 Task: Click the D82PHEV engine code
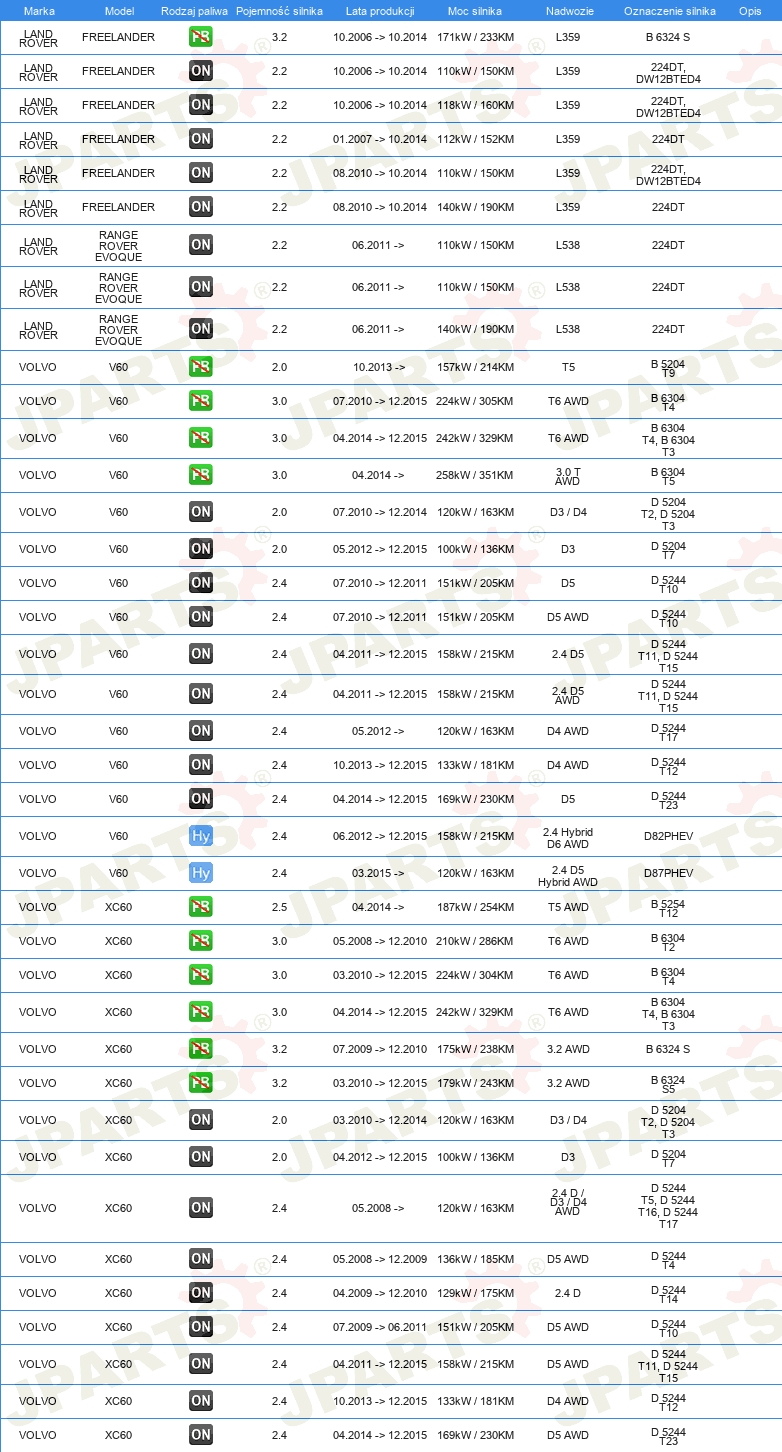(669, 836)
